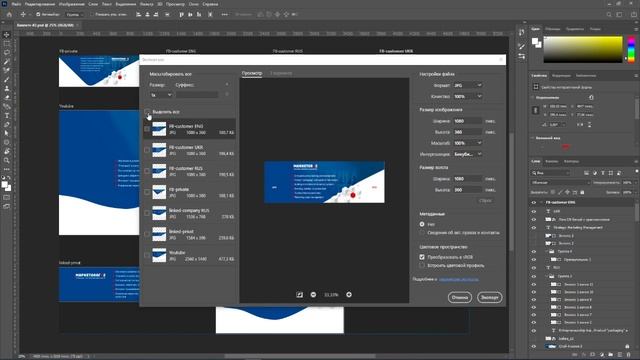Select linked-company RUS asset thumbnail

point(159,213)
